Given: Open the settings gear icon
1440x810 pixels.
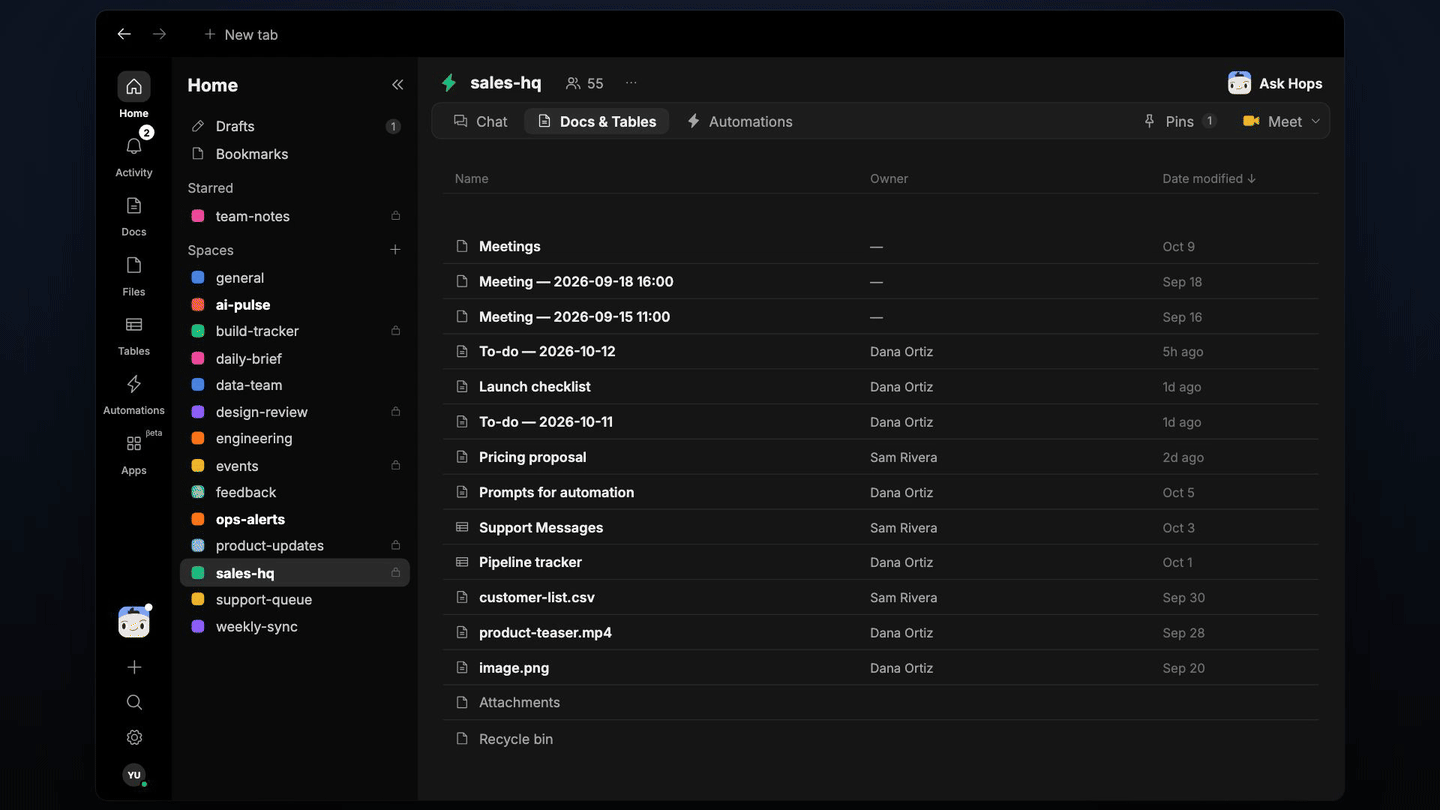Looking at the screenshot, I should (134, 737).
